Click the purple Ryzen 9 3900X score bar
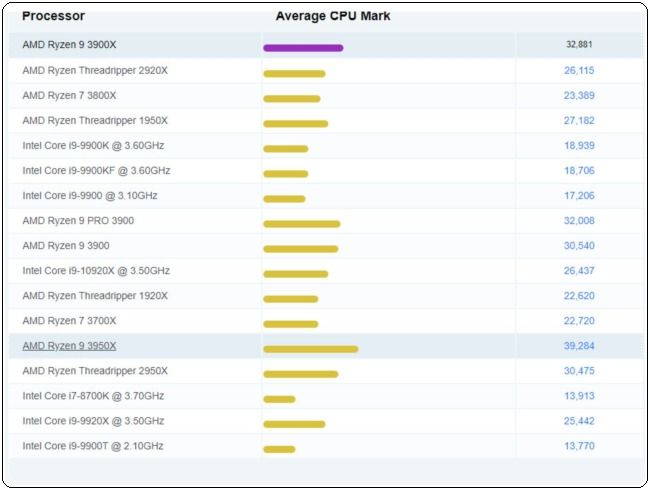This screenshot has width=650, height=490. tap(303, 48)
